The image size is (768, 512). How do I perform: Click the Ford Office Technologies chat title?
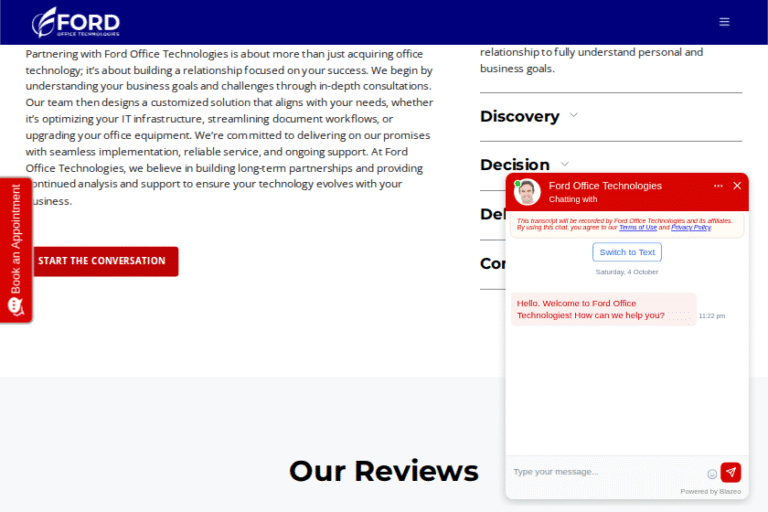[605, 186]
